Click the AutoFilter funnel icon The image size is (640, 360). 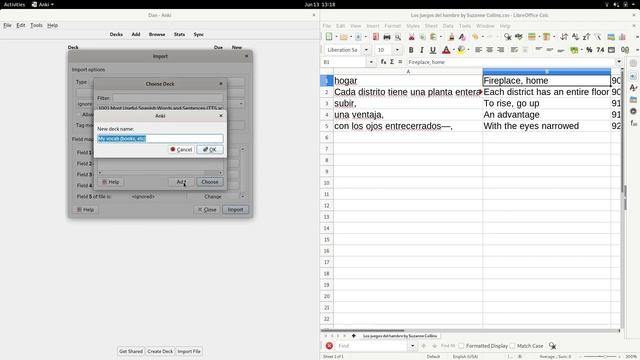click(597, 37)
